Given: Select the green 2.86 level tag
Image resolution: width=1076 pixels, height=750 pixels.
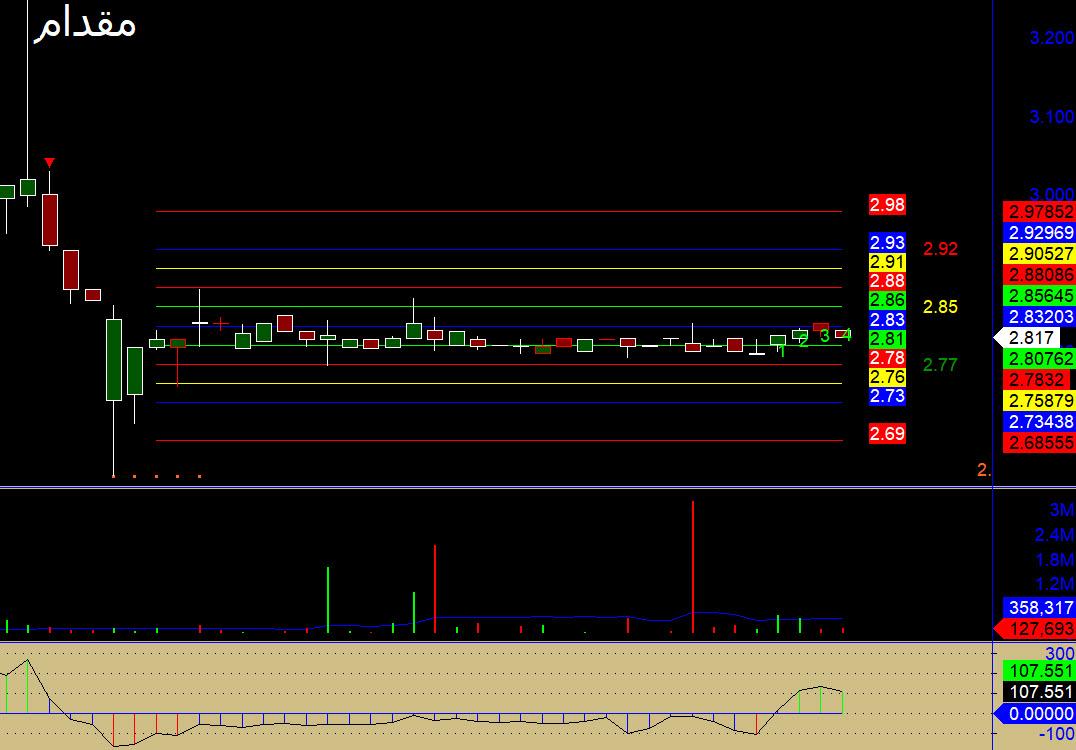Looking at the screenshot, I should coord(887,300).
